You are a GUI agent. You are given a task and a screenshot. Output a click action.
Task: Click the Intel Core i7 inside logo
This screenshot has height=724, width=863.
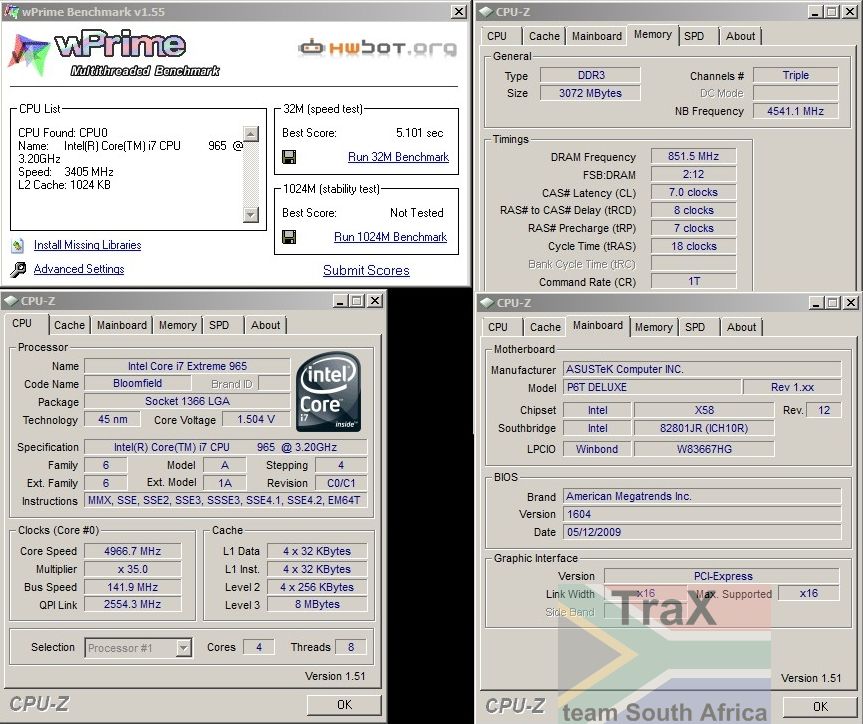(328, 391)
